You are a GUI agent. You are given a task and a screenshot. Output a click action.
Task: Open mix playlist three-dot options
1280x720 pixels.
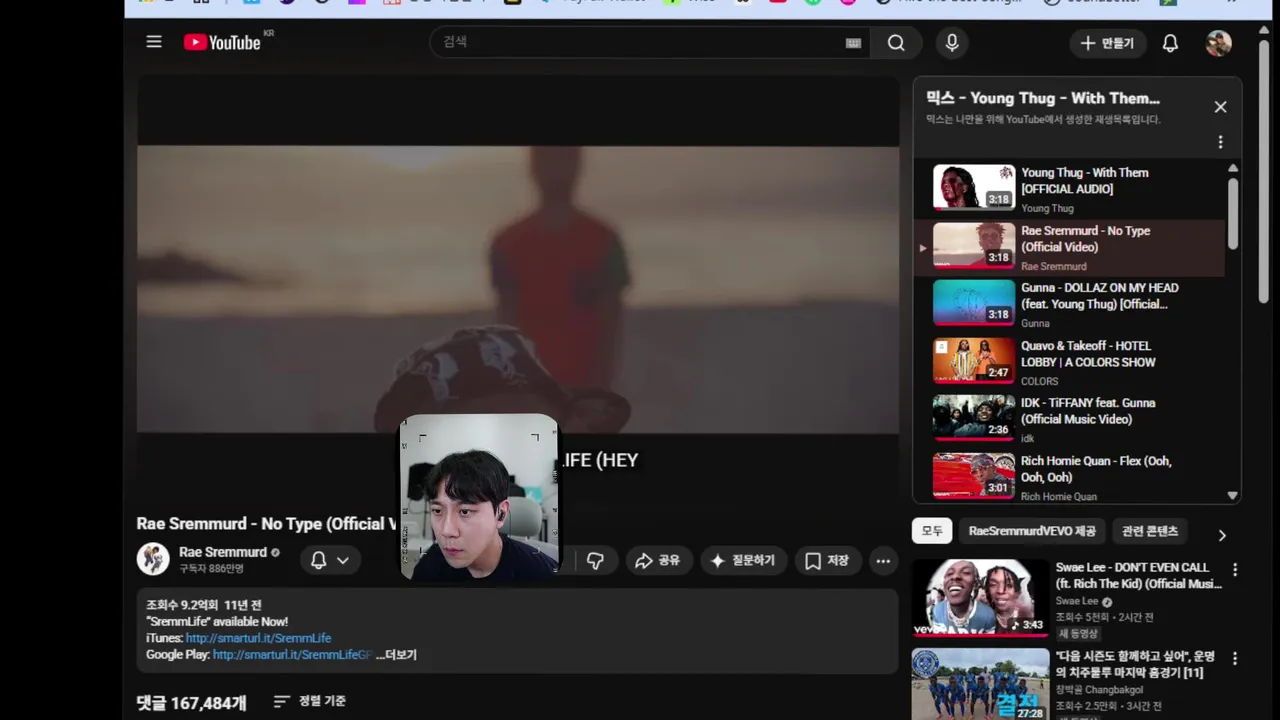click(1220, 142)
